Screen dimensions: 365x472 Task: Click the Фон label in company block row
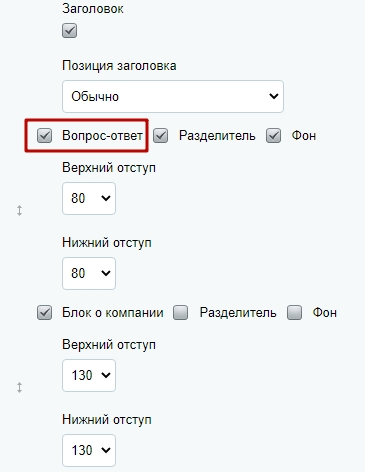[324, 313]
